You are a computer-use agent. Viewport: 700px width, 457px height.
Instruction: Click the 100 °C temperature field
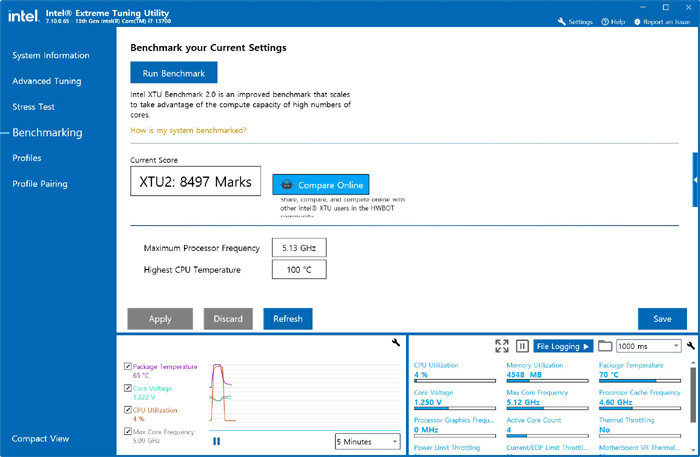(x=299, y=270)
